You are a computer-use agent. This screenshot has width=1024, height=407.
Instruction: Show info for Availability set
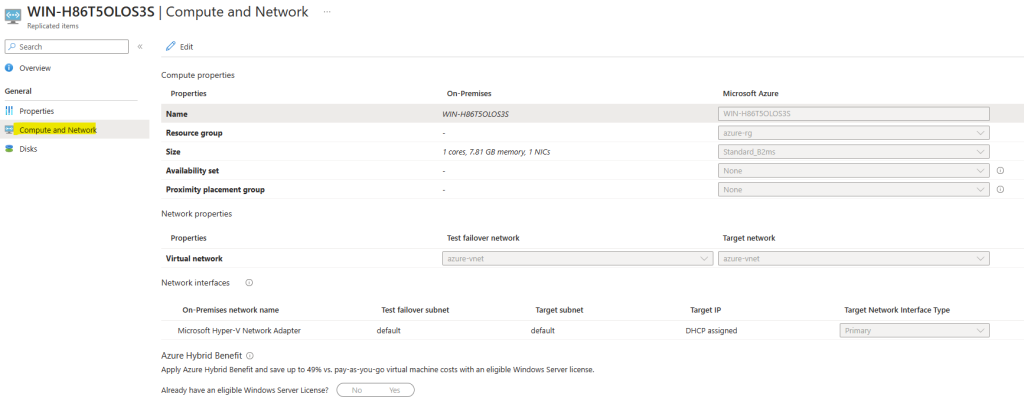pyautogui.click(x=1000, y=171)
